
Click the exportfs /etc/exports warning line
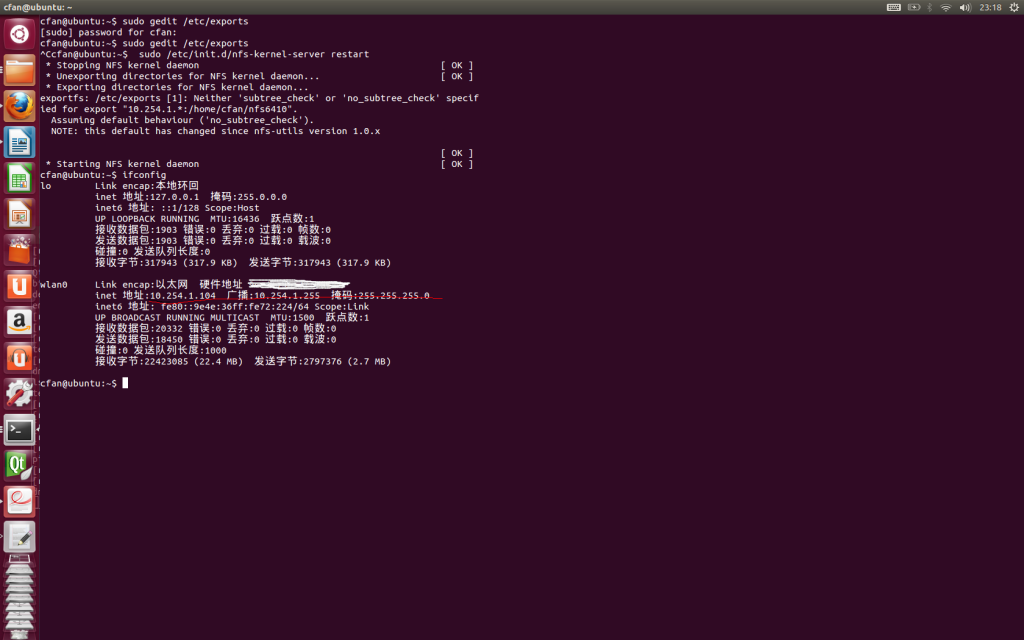(x=259, y=98)
